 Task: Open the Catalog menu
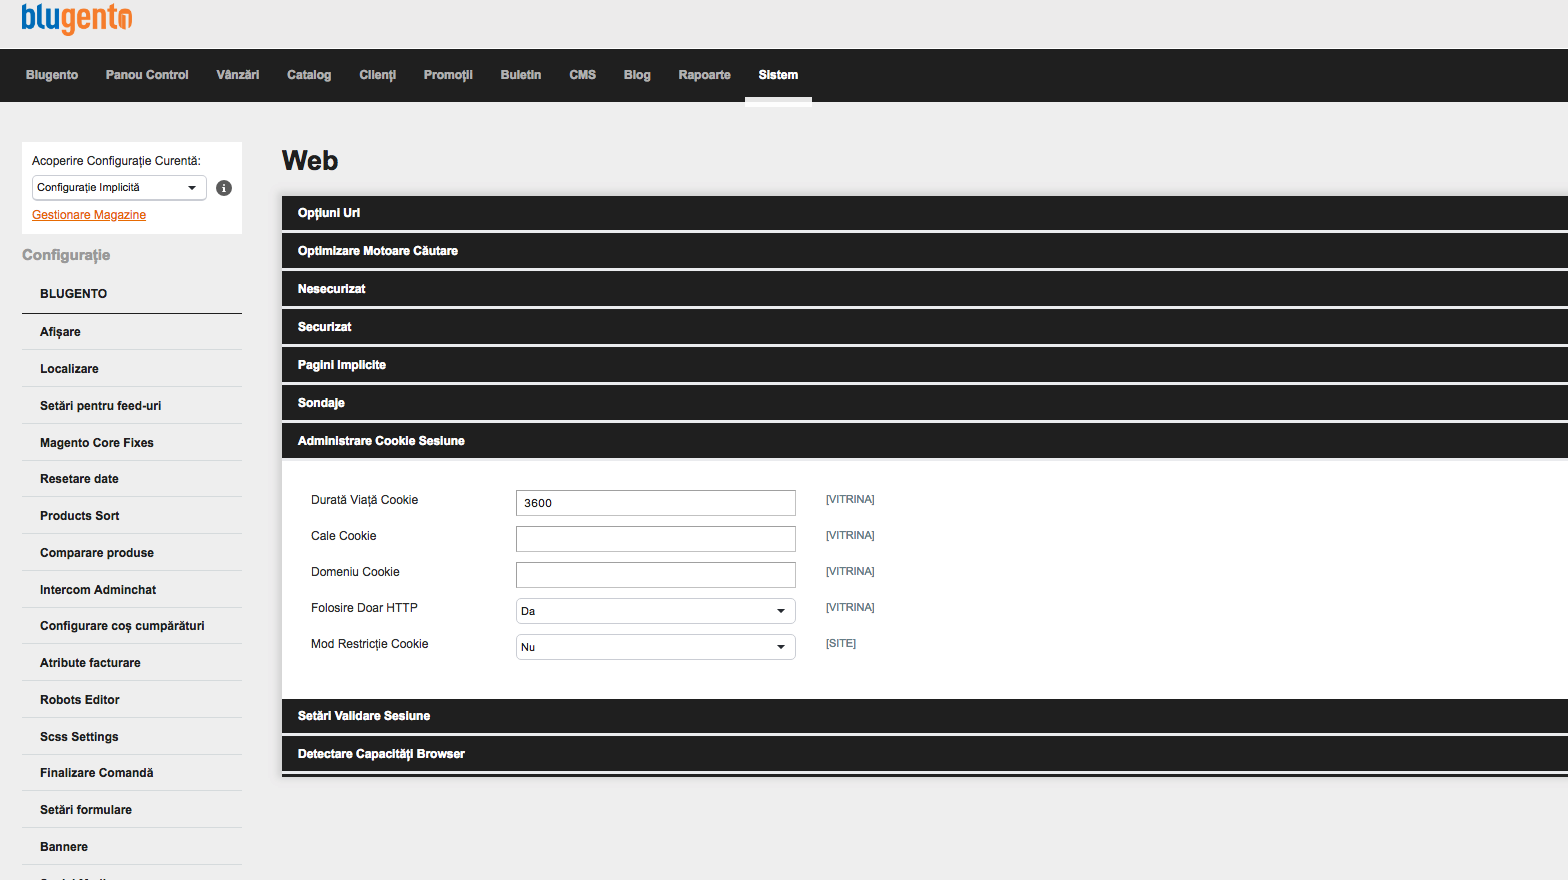pyautogui.click(x=309, y=75)
